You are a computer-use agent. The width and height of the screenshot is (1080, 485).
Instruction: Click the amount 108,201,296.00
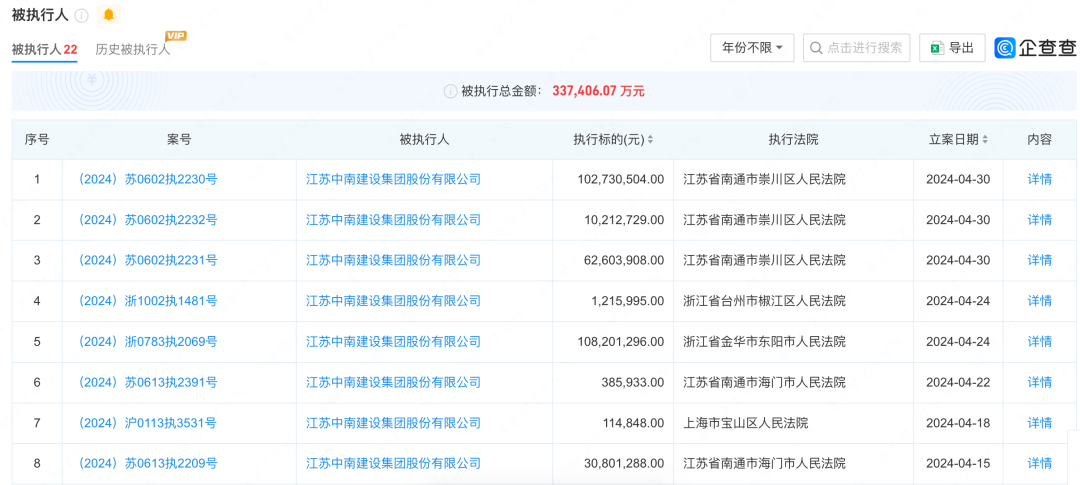click(x=621, y=342)
